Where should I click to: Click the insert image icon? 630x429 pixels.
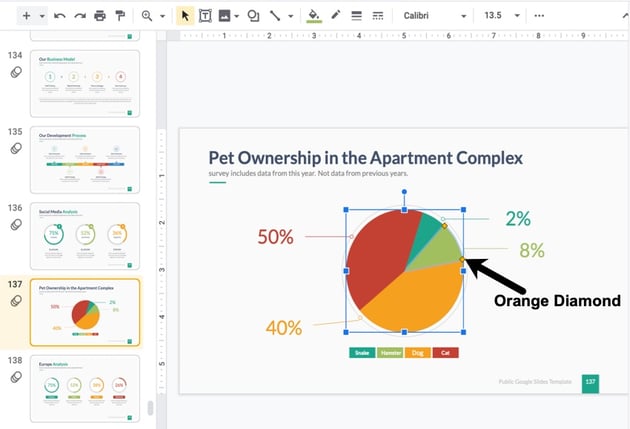(x=224, y=16)
